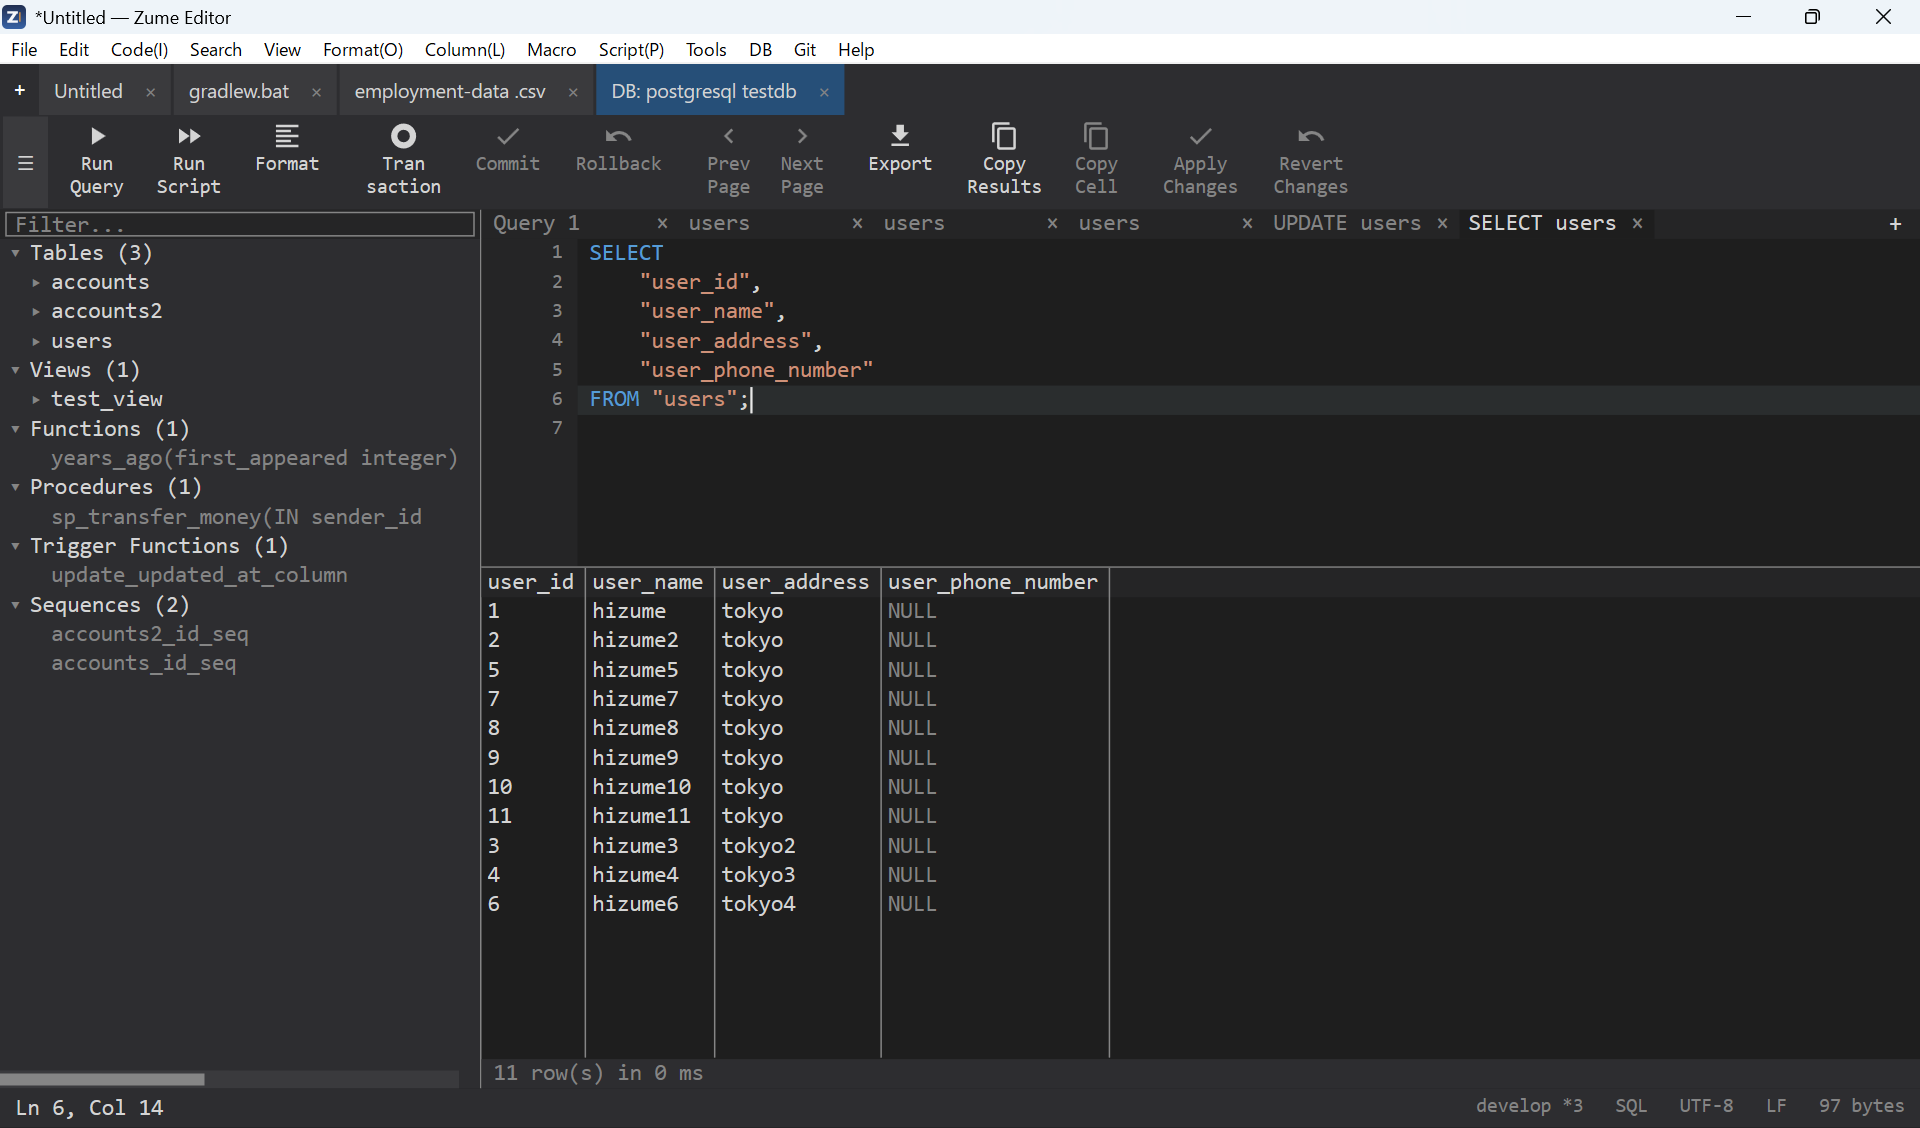Open the DB menu
Viewport: 1920px width, 1128px height.
click(x=761, y=49)
